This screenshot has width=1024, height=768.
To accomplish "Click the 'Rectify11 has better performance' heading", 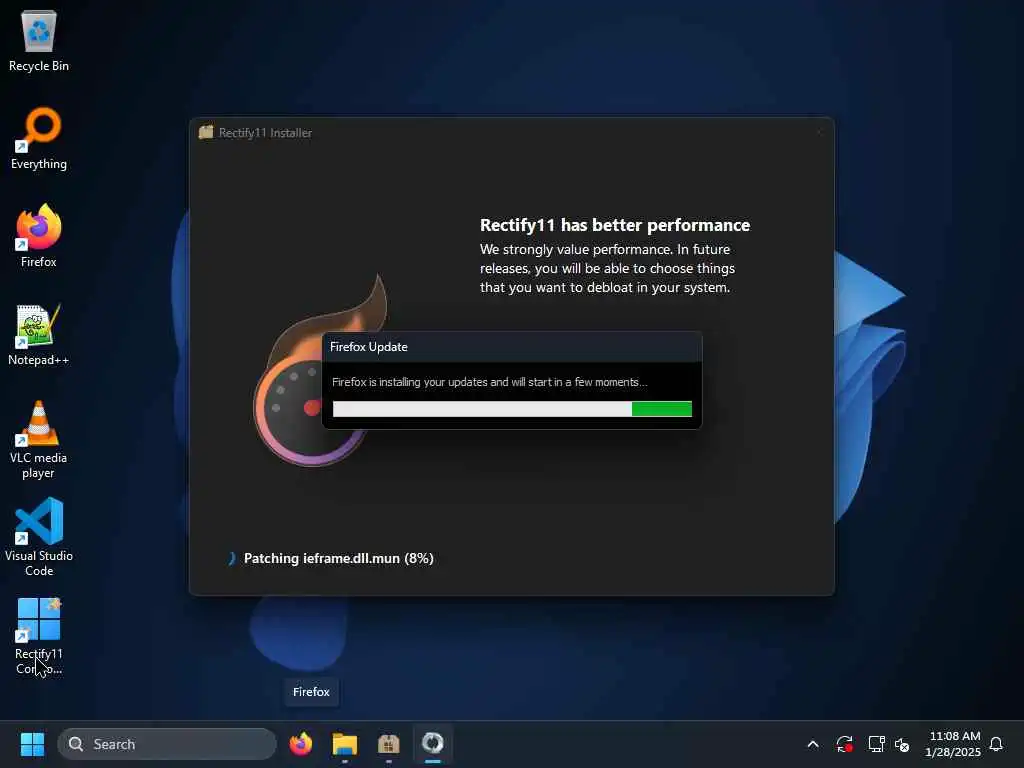I will click(x=615, y=225).
